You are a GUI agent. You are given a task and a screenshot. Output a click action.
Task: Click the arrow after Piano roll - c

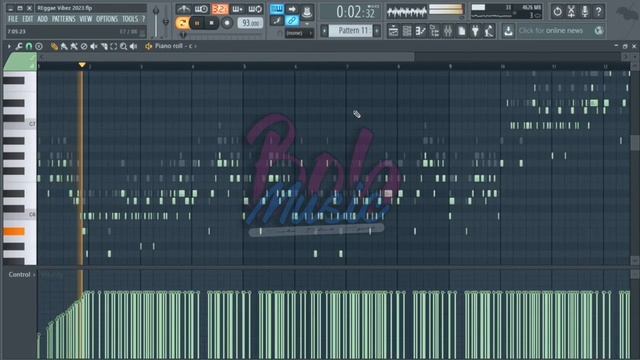click(196, 47)
